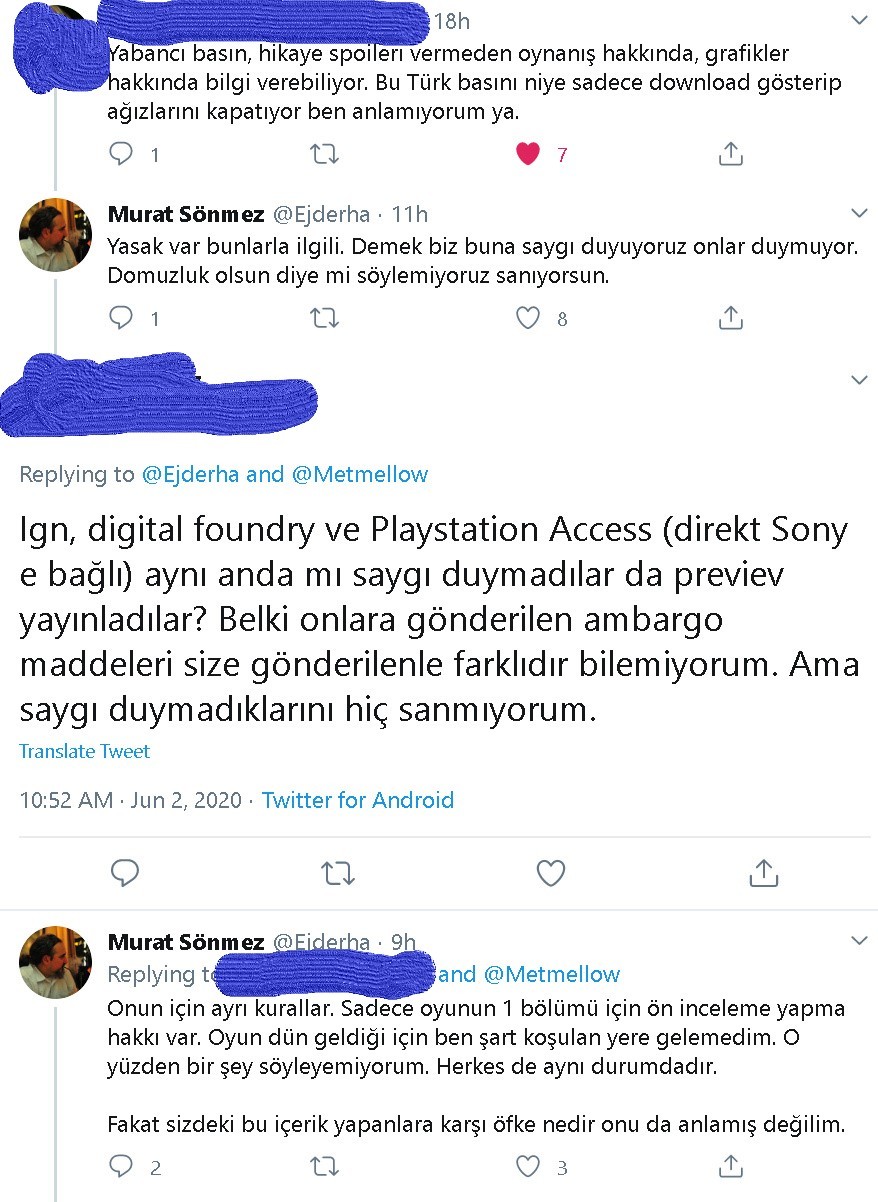The height and width of the screenshot is (1202, 878).
Task: Share the main tweet using the share icon
Action: (764, 872)
